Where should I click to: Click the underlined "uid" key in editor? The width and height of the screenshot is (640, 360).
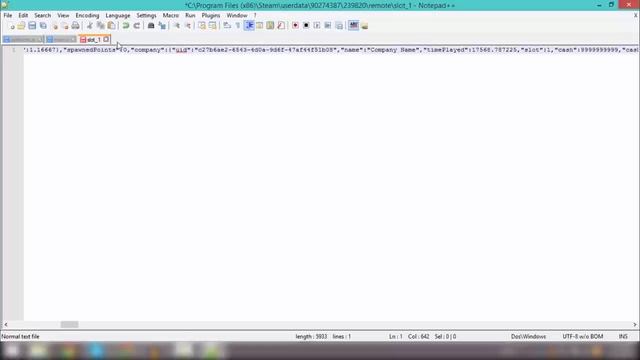tap(181, 50)
